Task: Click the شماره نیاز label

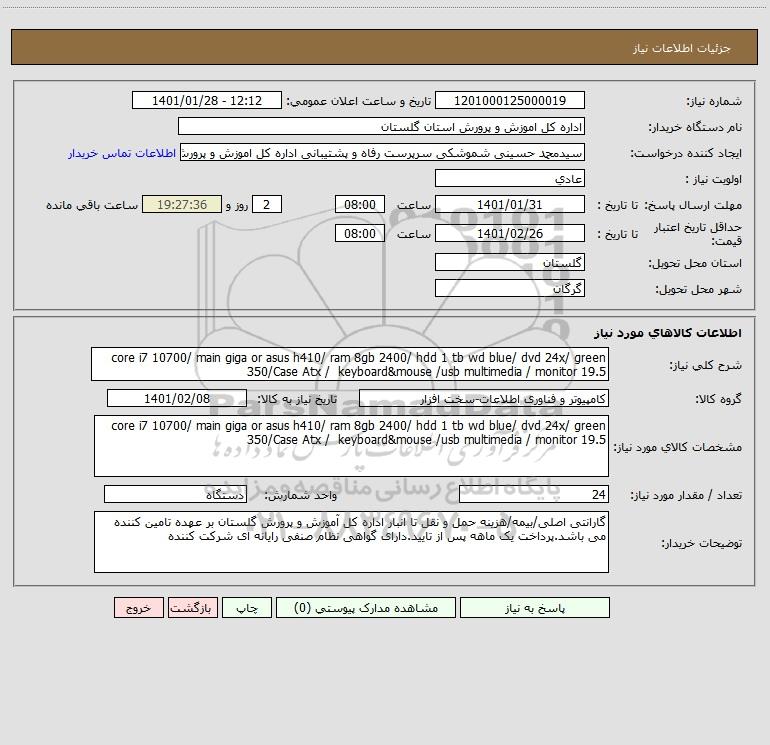Action: [x=714, y=101]
